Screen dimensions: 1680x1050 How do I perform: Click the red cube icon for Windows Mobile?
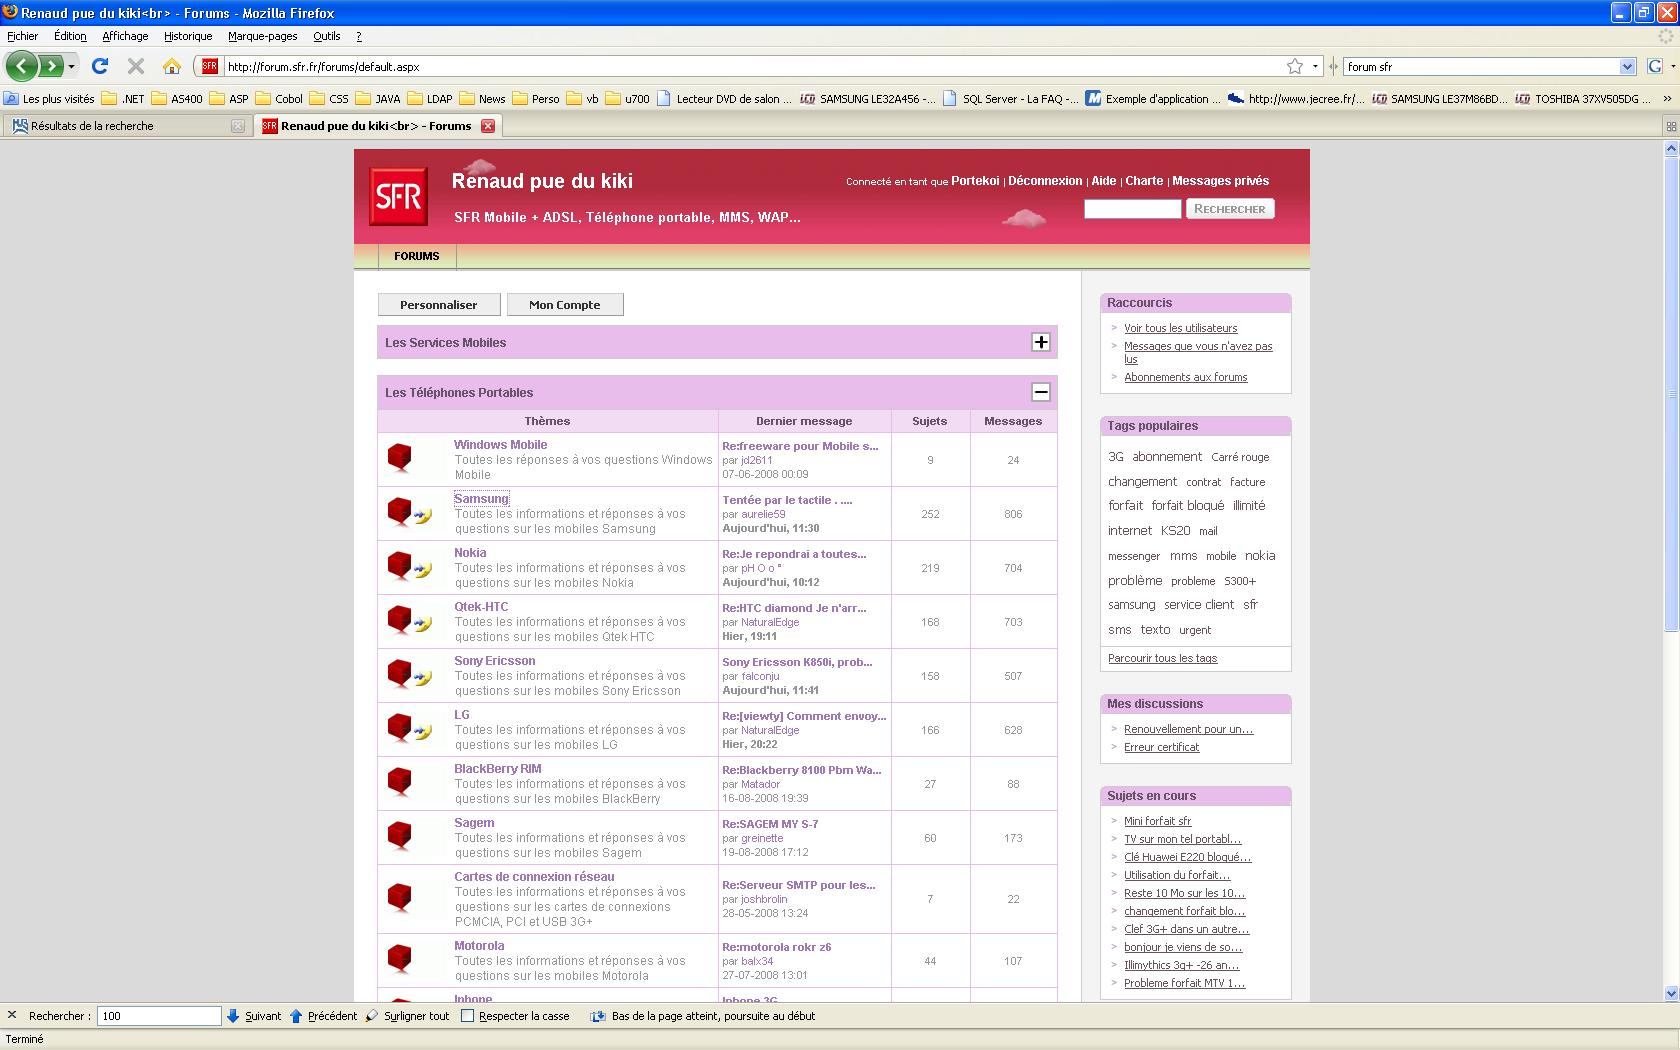pos(400,457)
